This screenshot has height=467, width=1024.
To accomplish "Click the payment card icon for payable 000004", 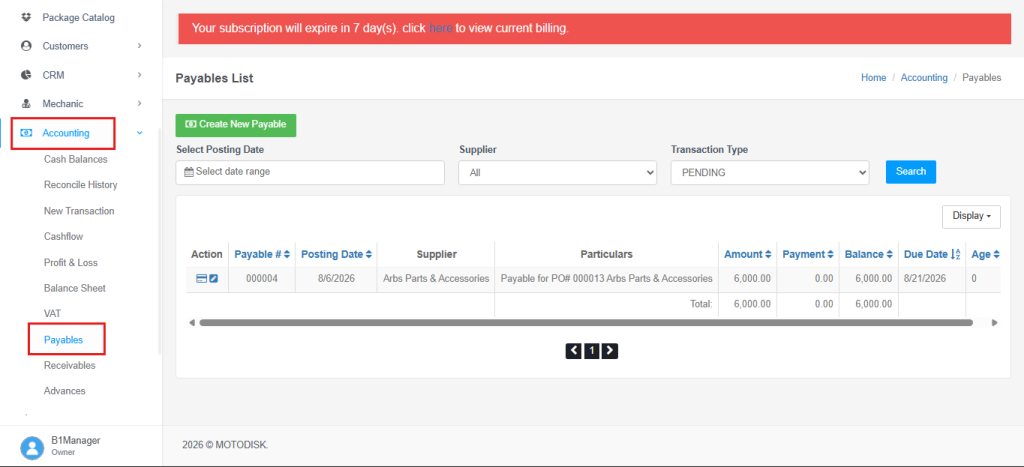I will click(x=201, y=279).
